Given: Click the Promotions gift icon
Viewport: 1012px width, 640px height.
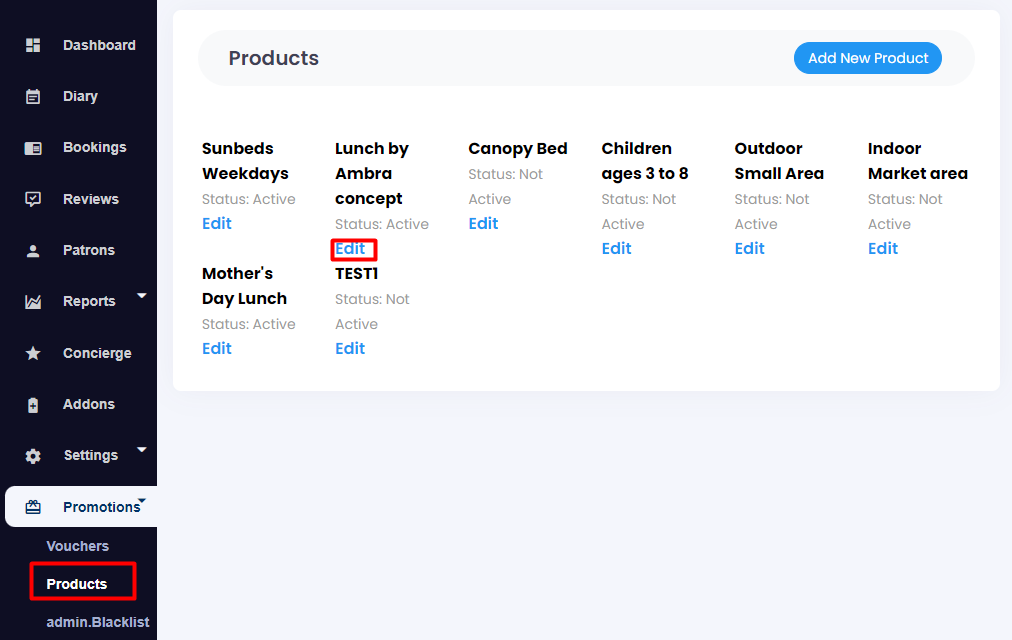Looking at the screenshot, I should (x=33, y=507).
